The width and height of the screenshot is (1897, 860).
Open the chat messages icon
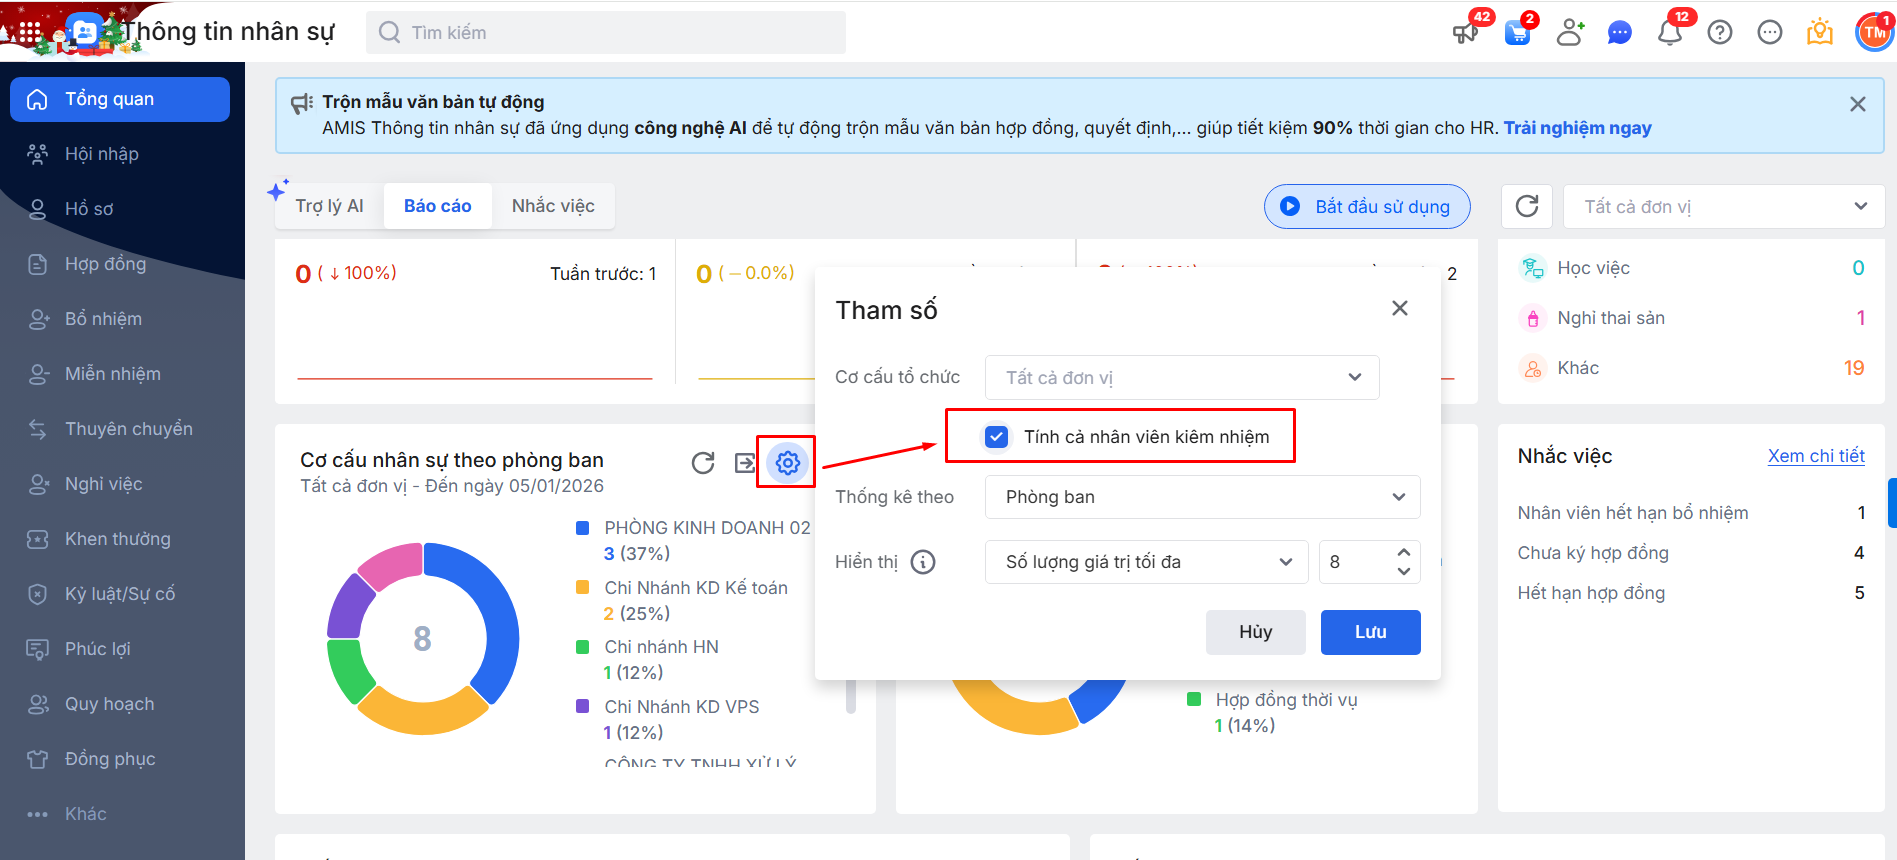click(1619, 33)
